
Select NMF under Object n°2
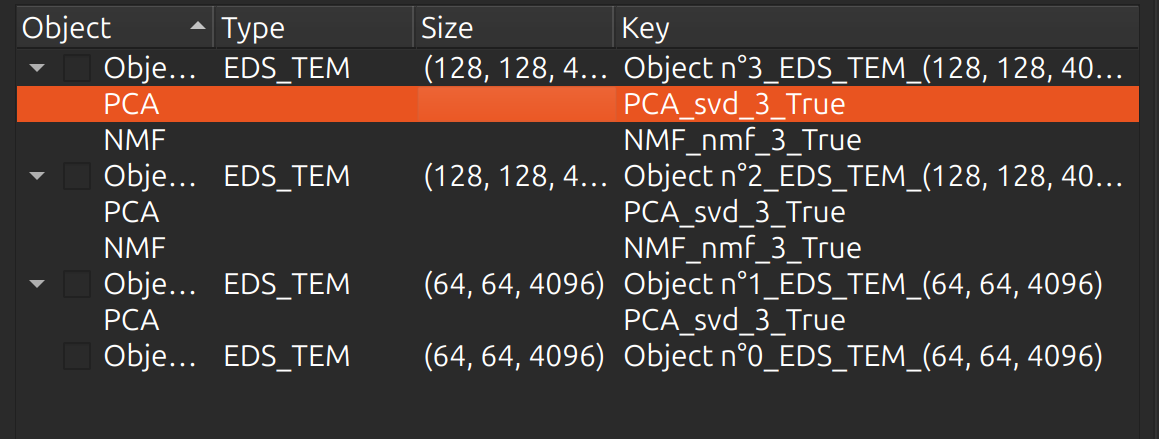(x=135, y=248)
